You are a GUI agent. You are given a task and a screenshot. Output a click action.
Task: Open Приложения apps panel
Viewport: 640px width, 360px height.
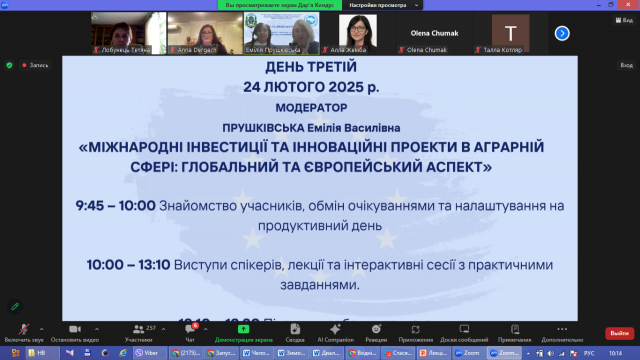[x=416, y=333]
